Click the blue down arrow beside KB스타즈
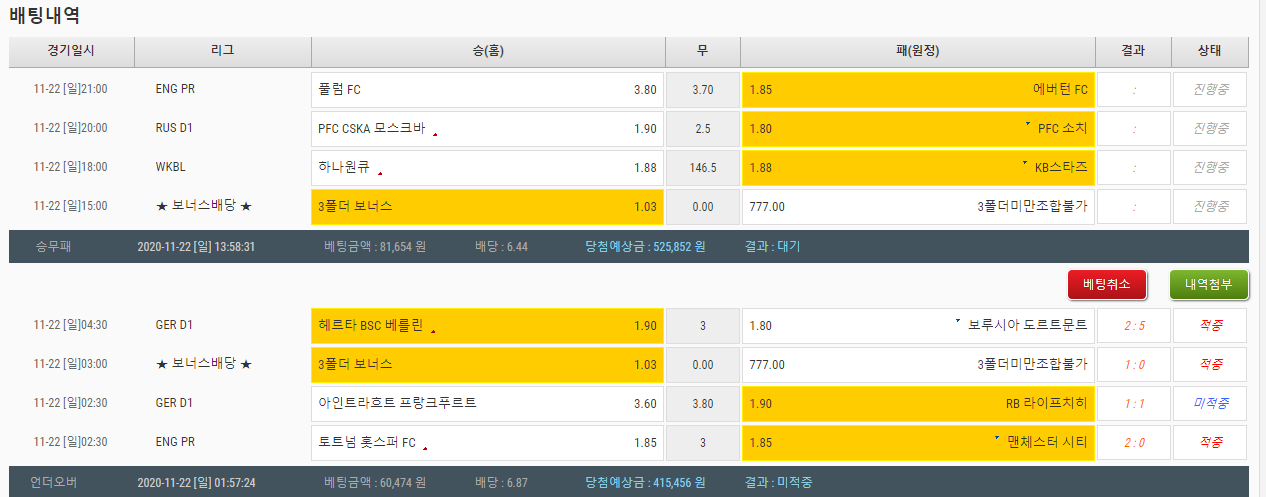This screenshot has height=497, width=1266. (1024, 163)
